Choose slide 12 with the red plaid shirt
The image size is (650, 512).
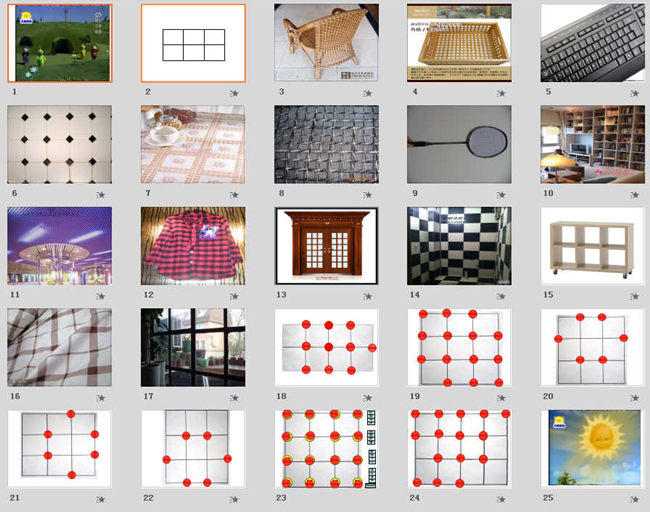[x=193, y=246]
